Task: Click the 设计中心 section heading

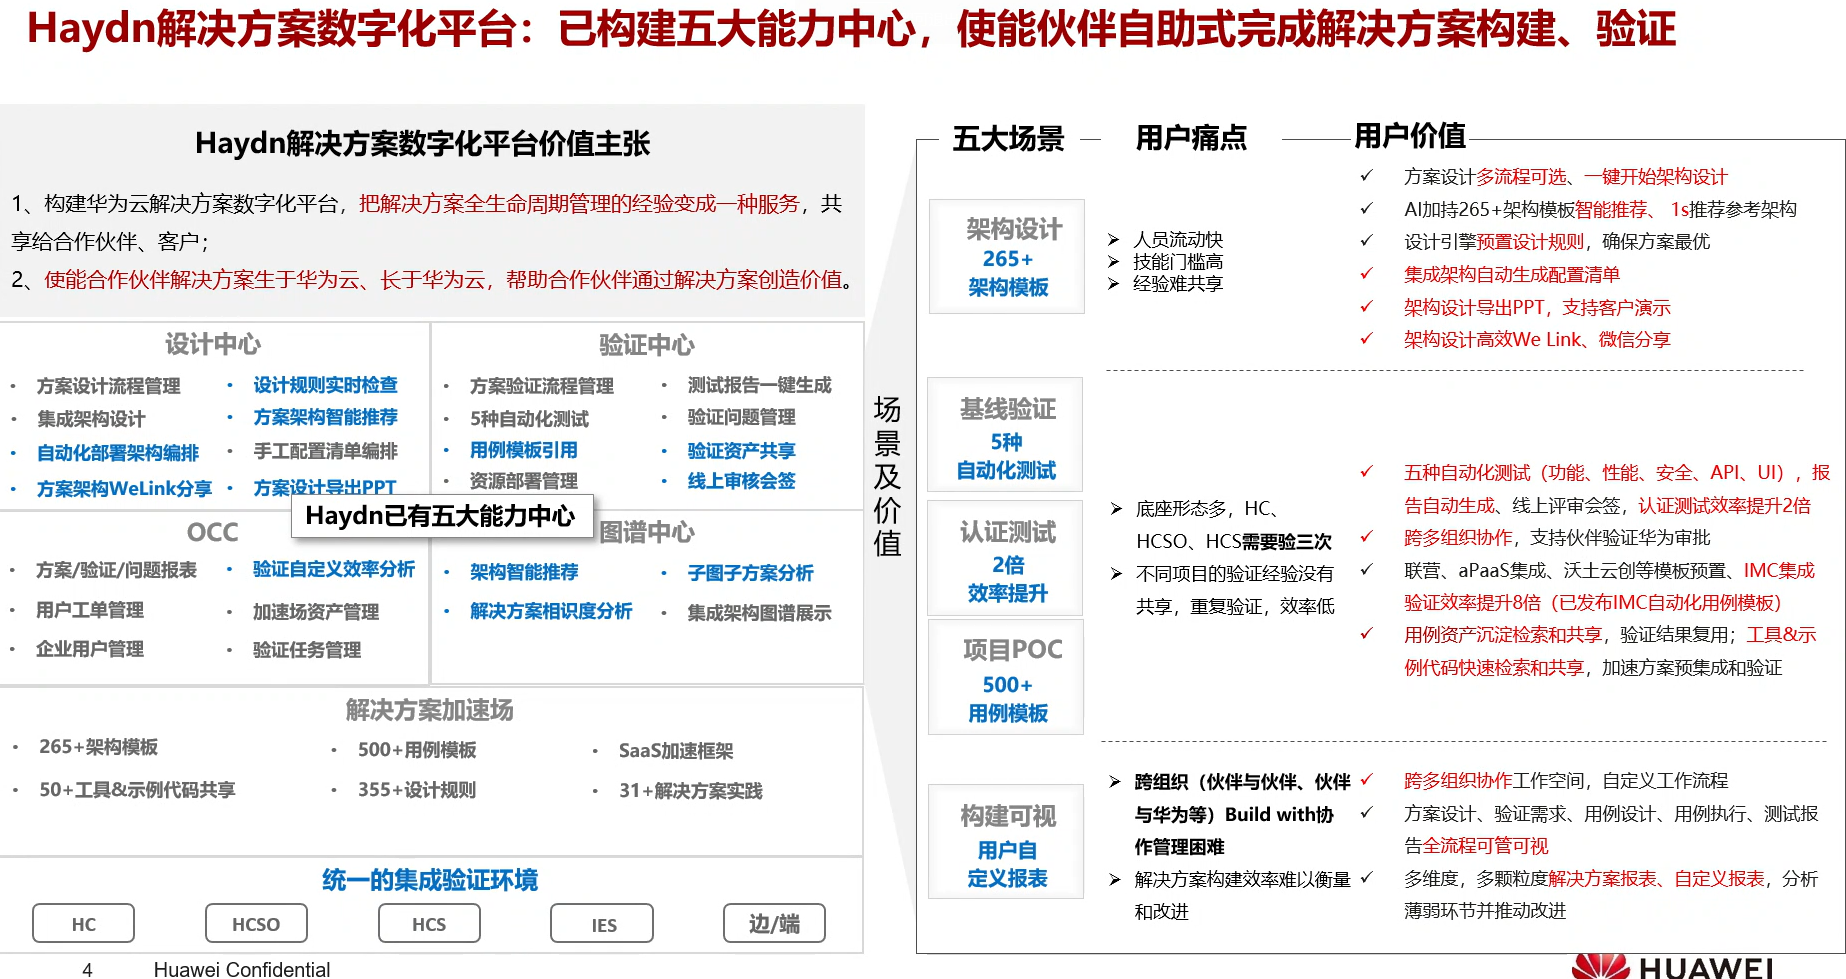Action: click(213, 345)
